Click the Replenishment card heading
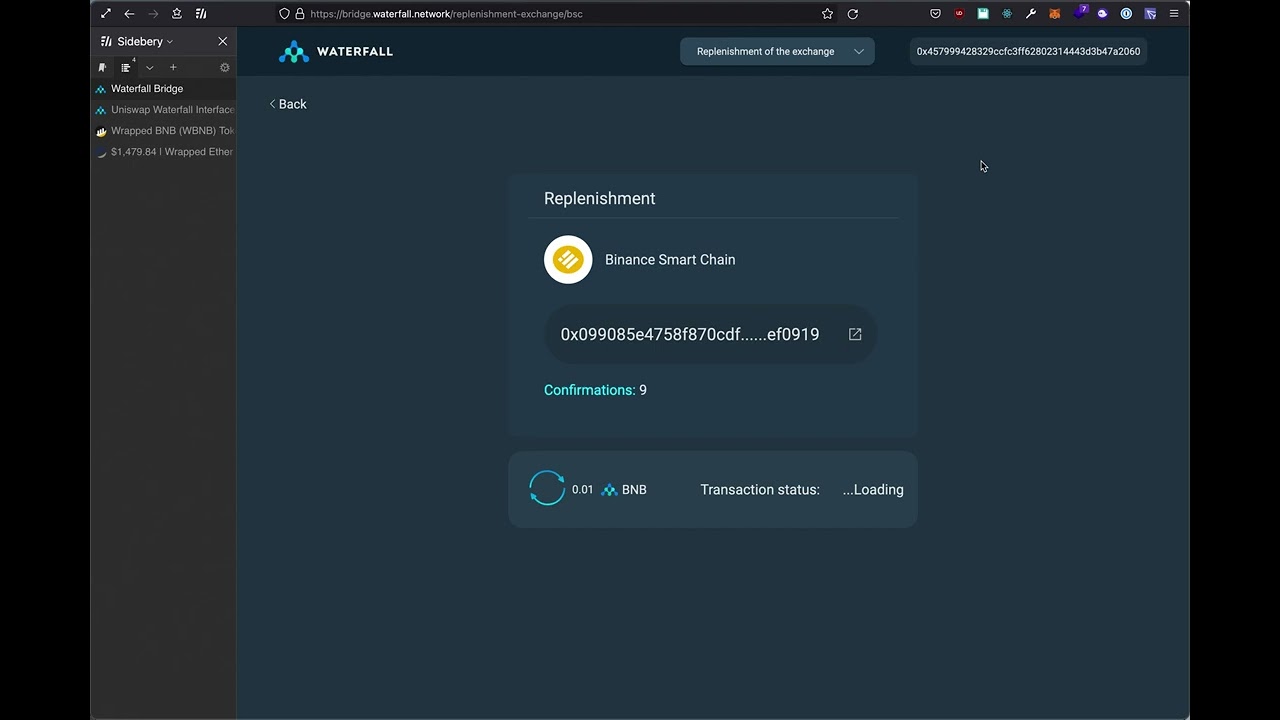The image size is (1280, 720). pos(600,199)
